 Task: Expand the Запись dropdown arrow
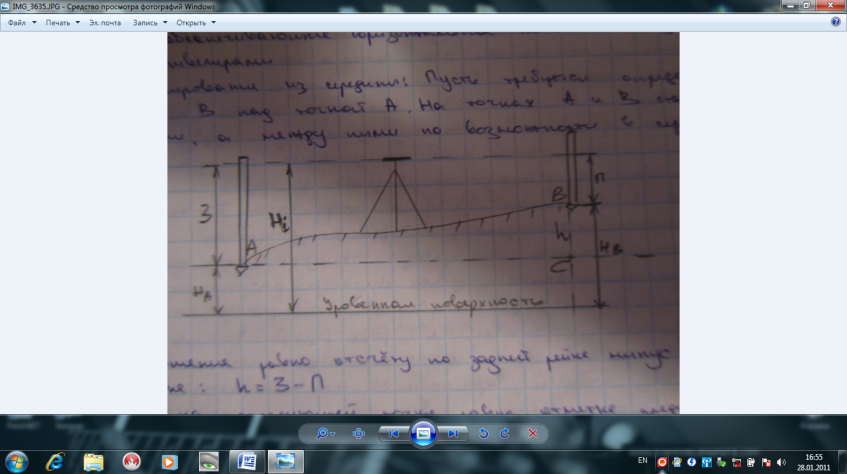coord(165,23)
